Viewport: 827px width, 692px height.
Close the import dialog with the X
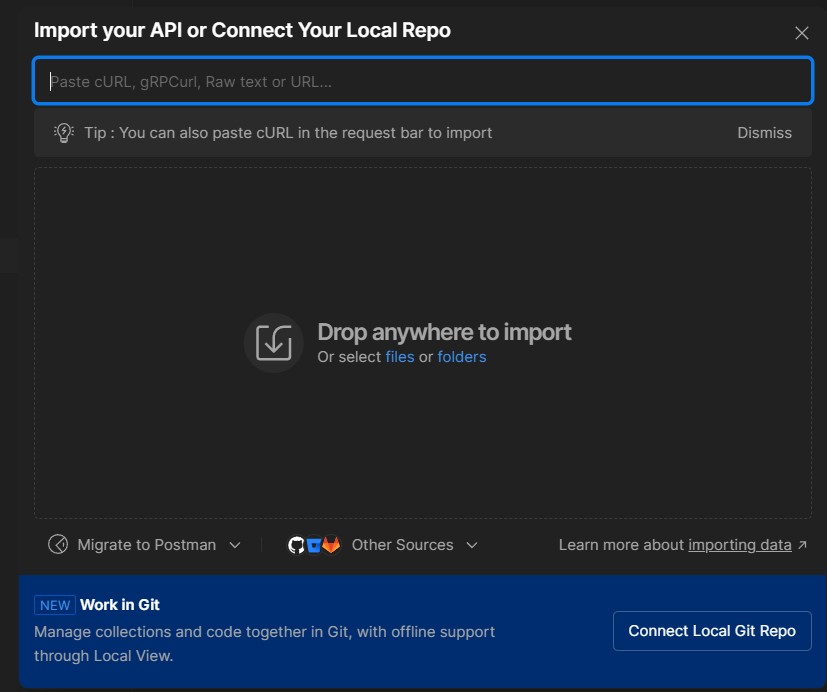tap(801, 33)
